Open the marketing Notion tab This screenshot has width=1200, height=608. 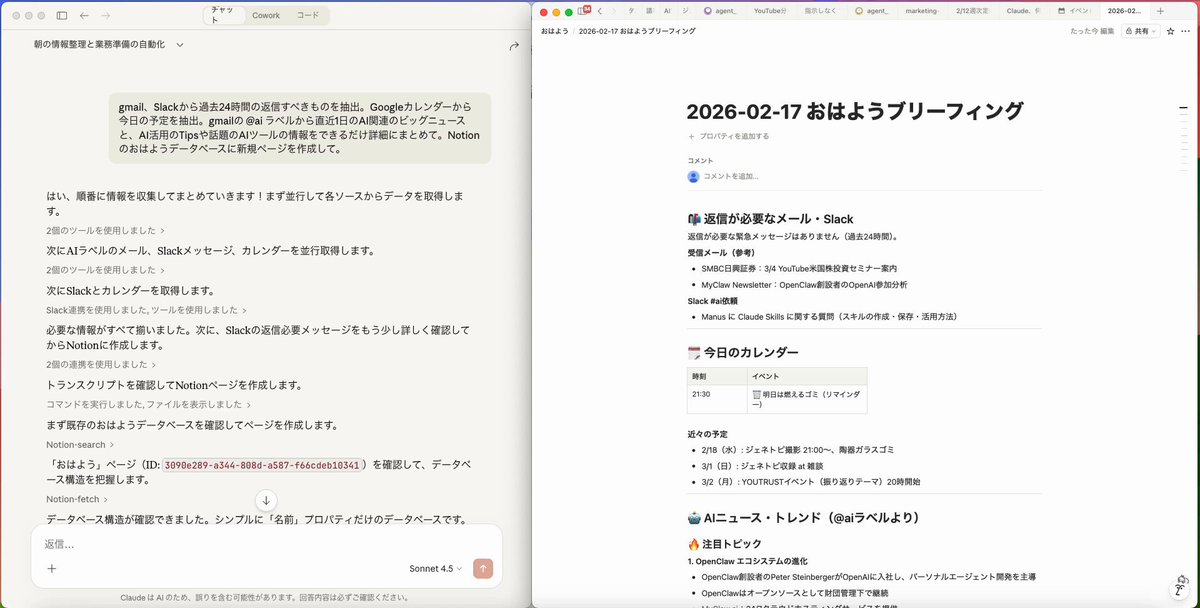point(922,11)
